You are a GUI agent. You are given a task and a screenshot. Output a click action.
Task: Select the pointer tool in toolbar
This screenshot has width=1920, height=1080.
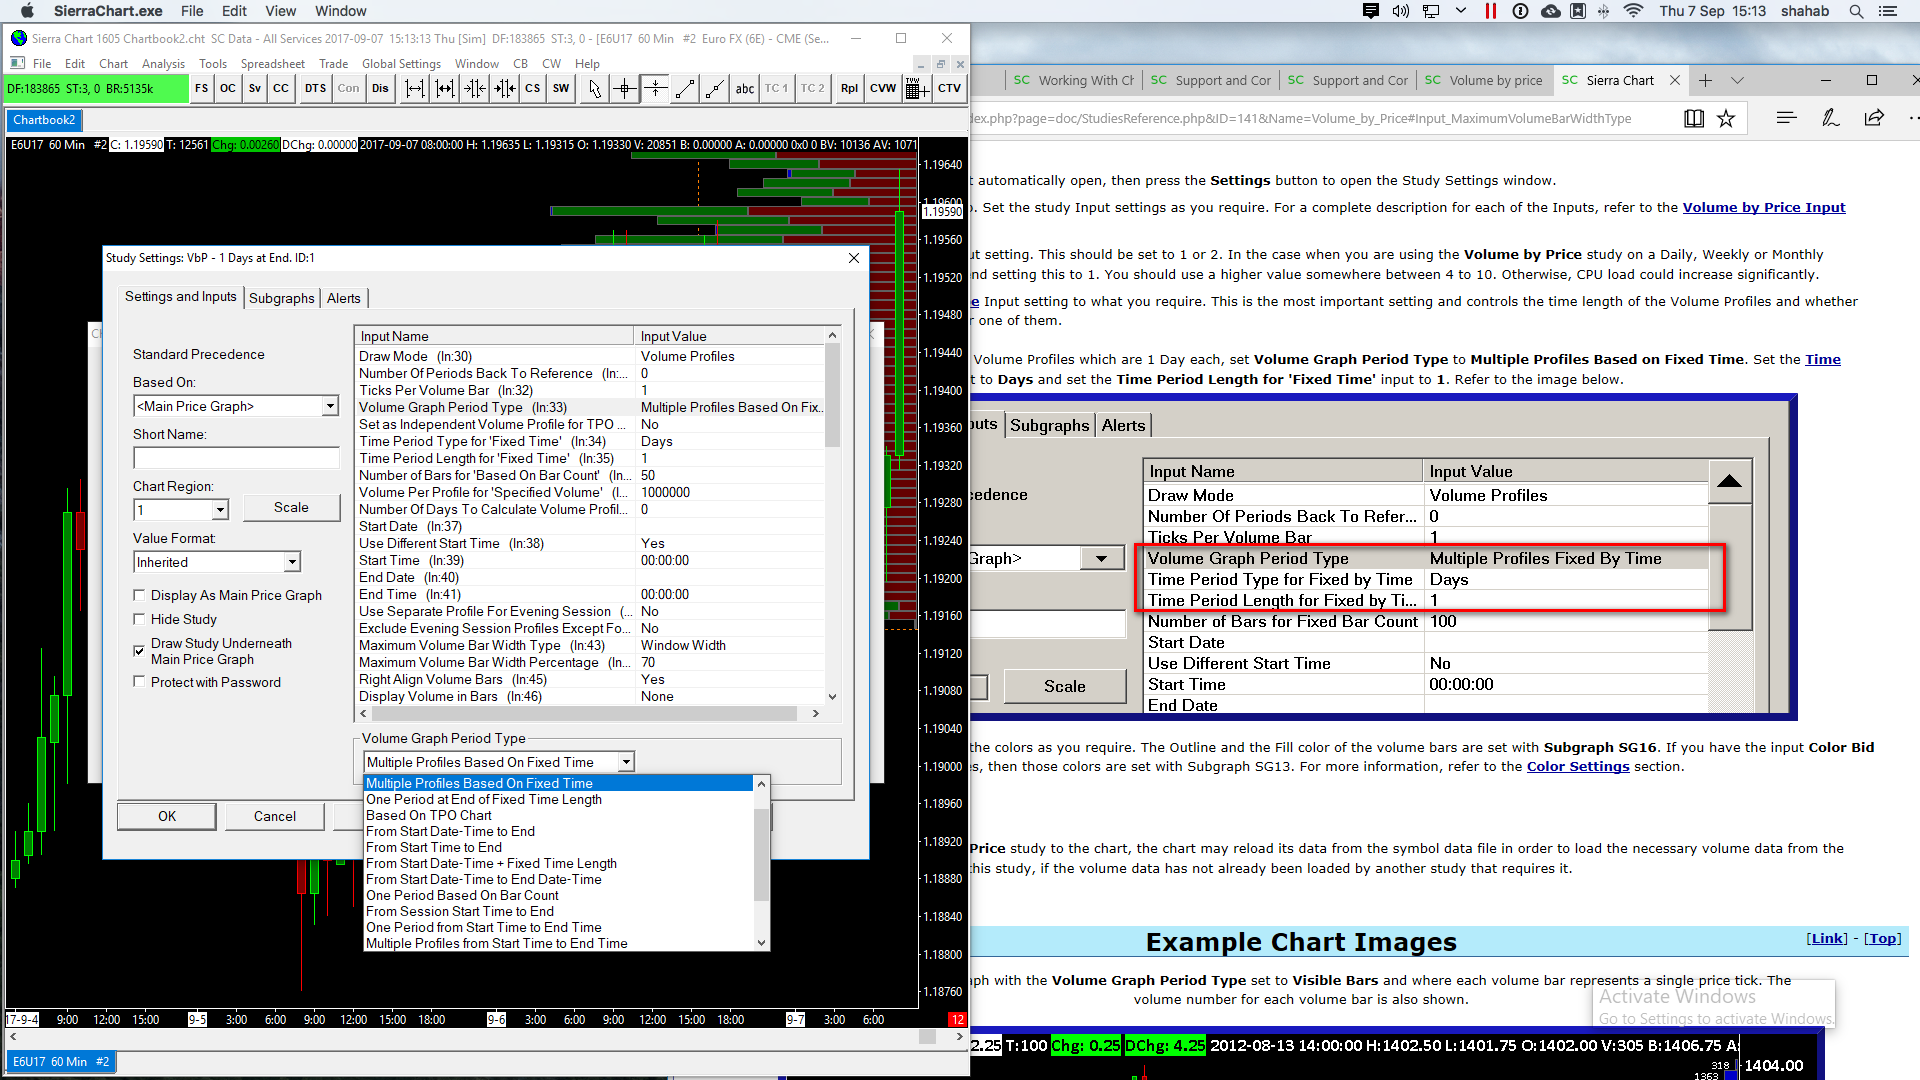(x=595, y=89)
